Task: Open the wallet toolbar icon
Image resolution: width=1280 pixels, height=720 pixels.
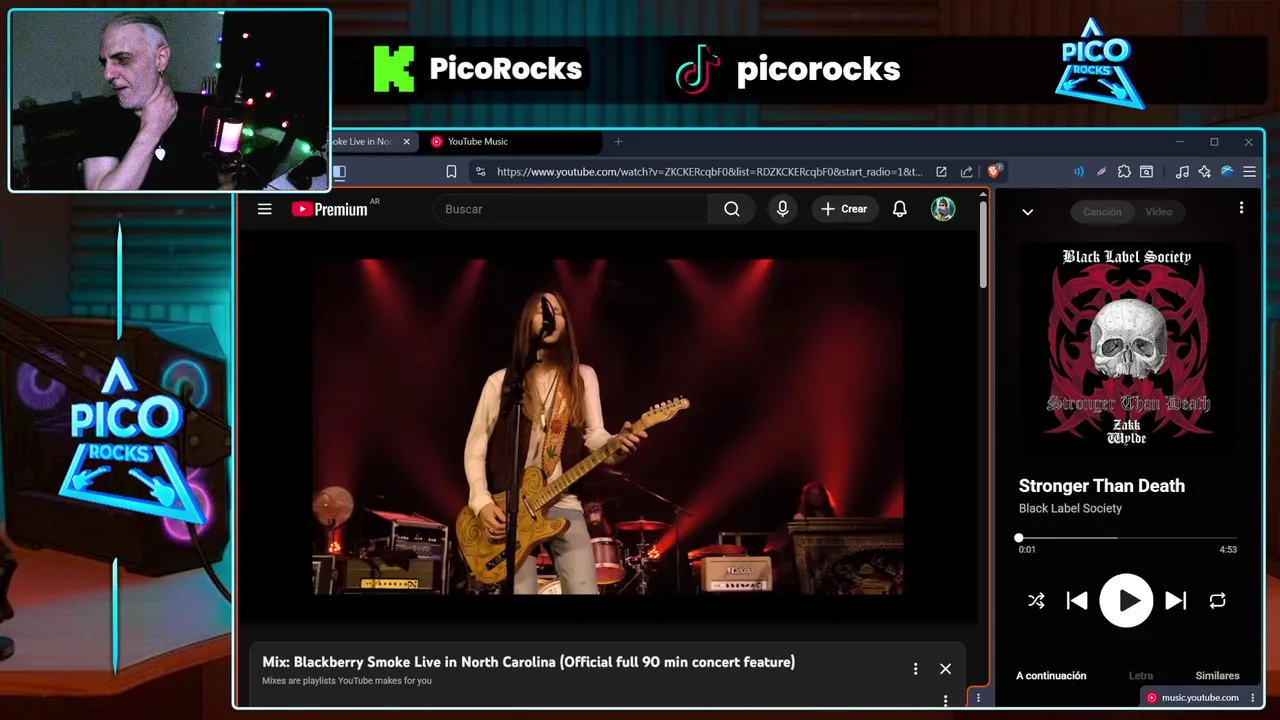Action: point(1147,172)
